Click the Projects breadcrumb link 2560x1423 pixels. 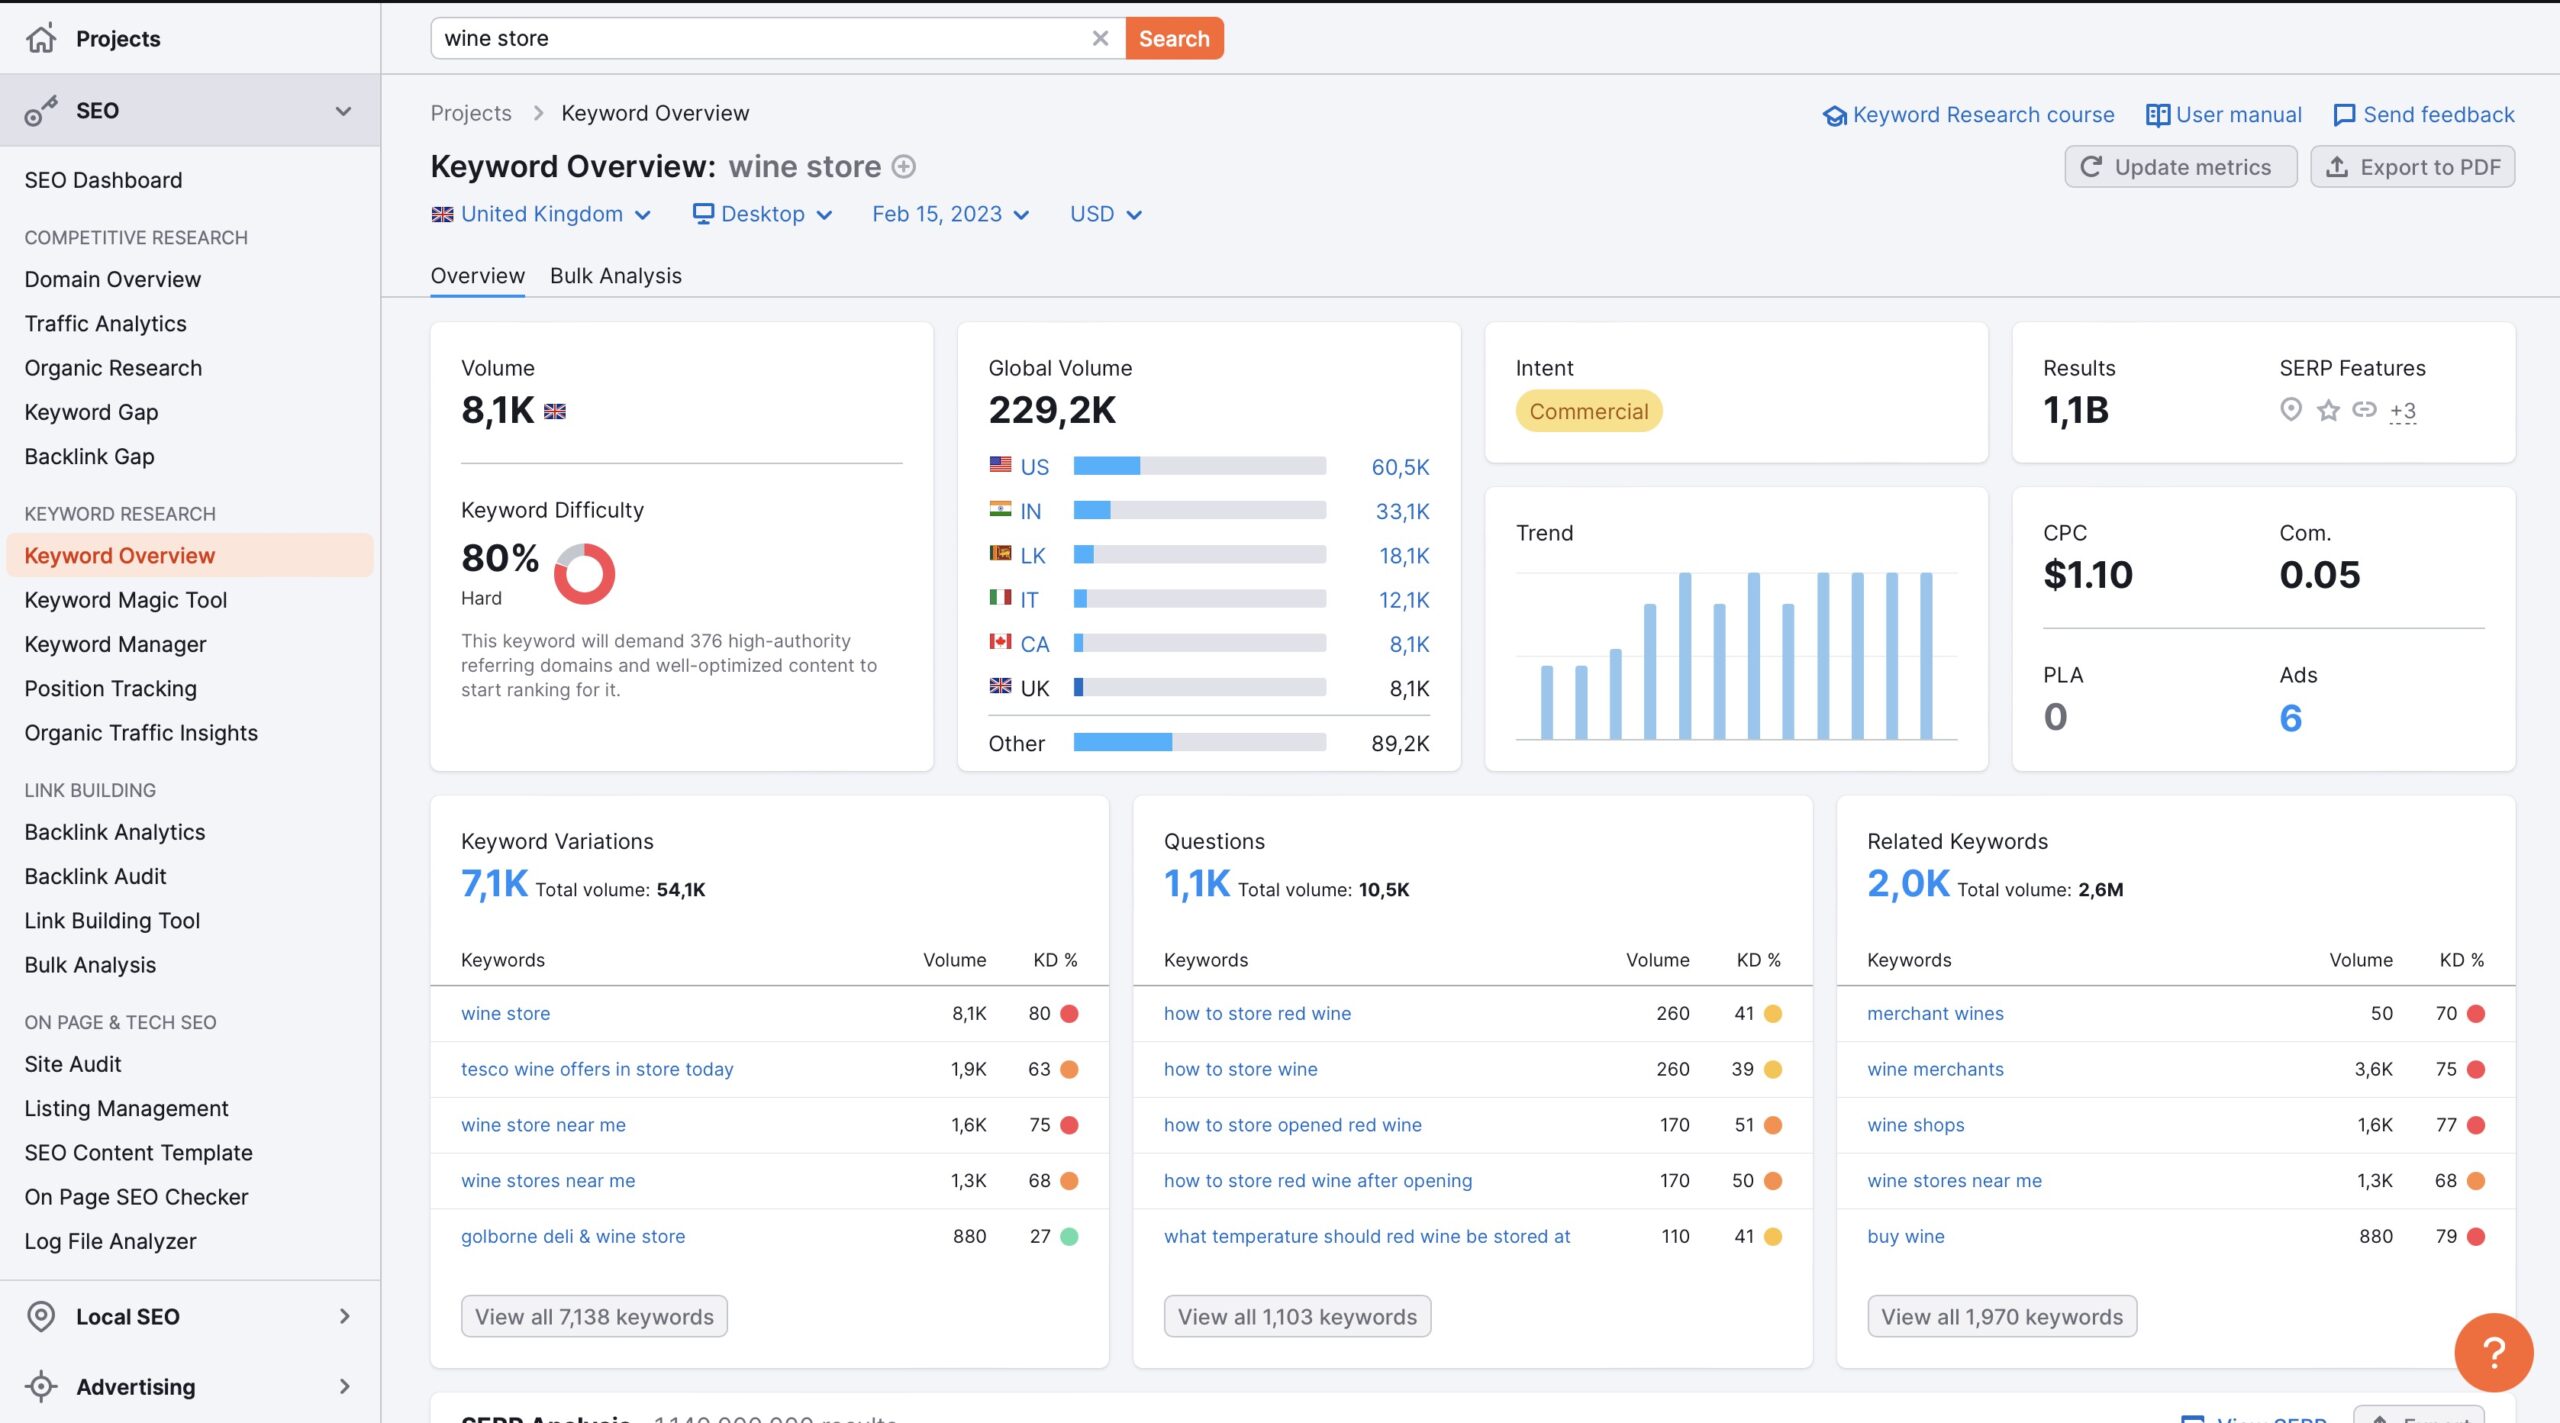click(x=470, y=113)
